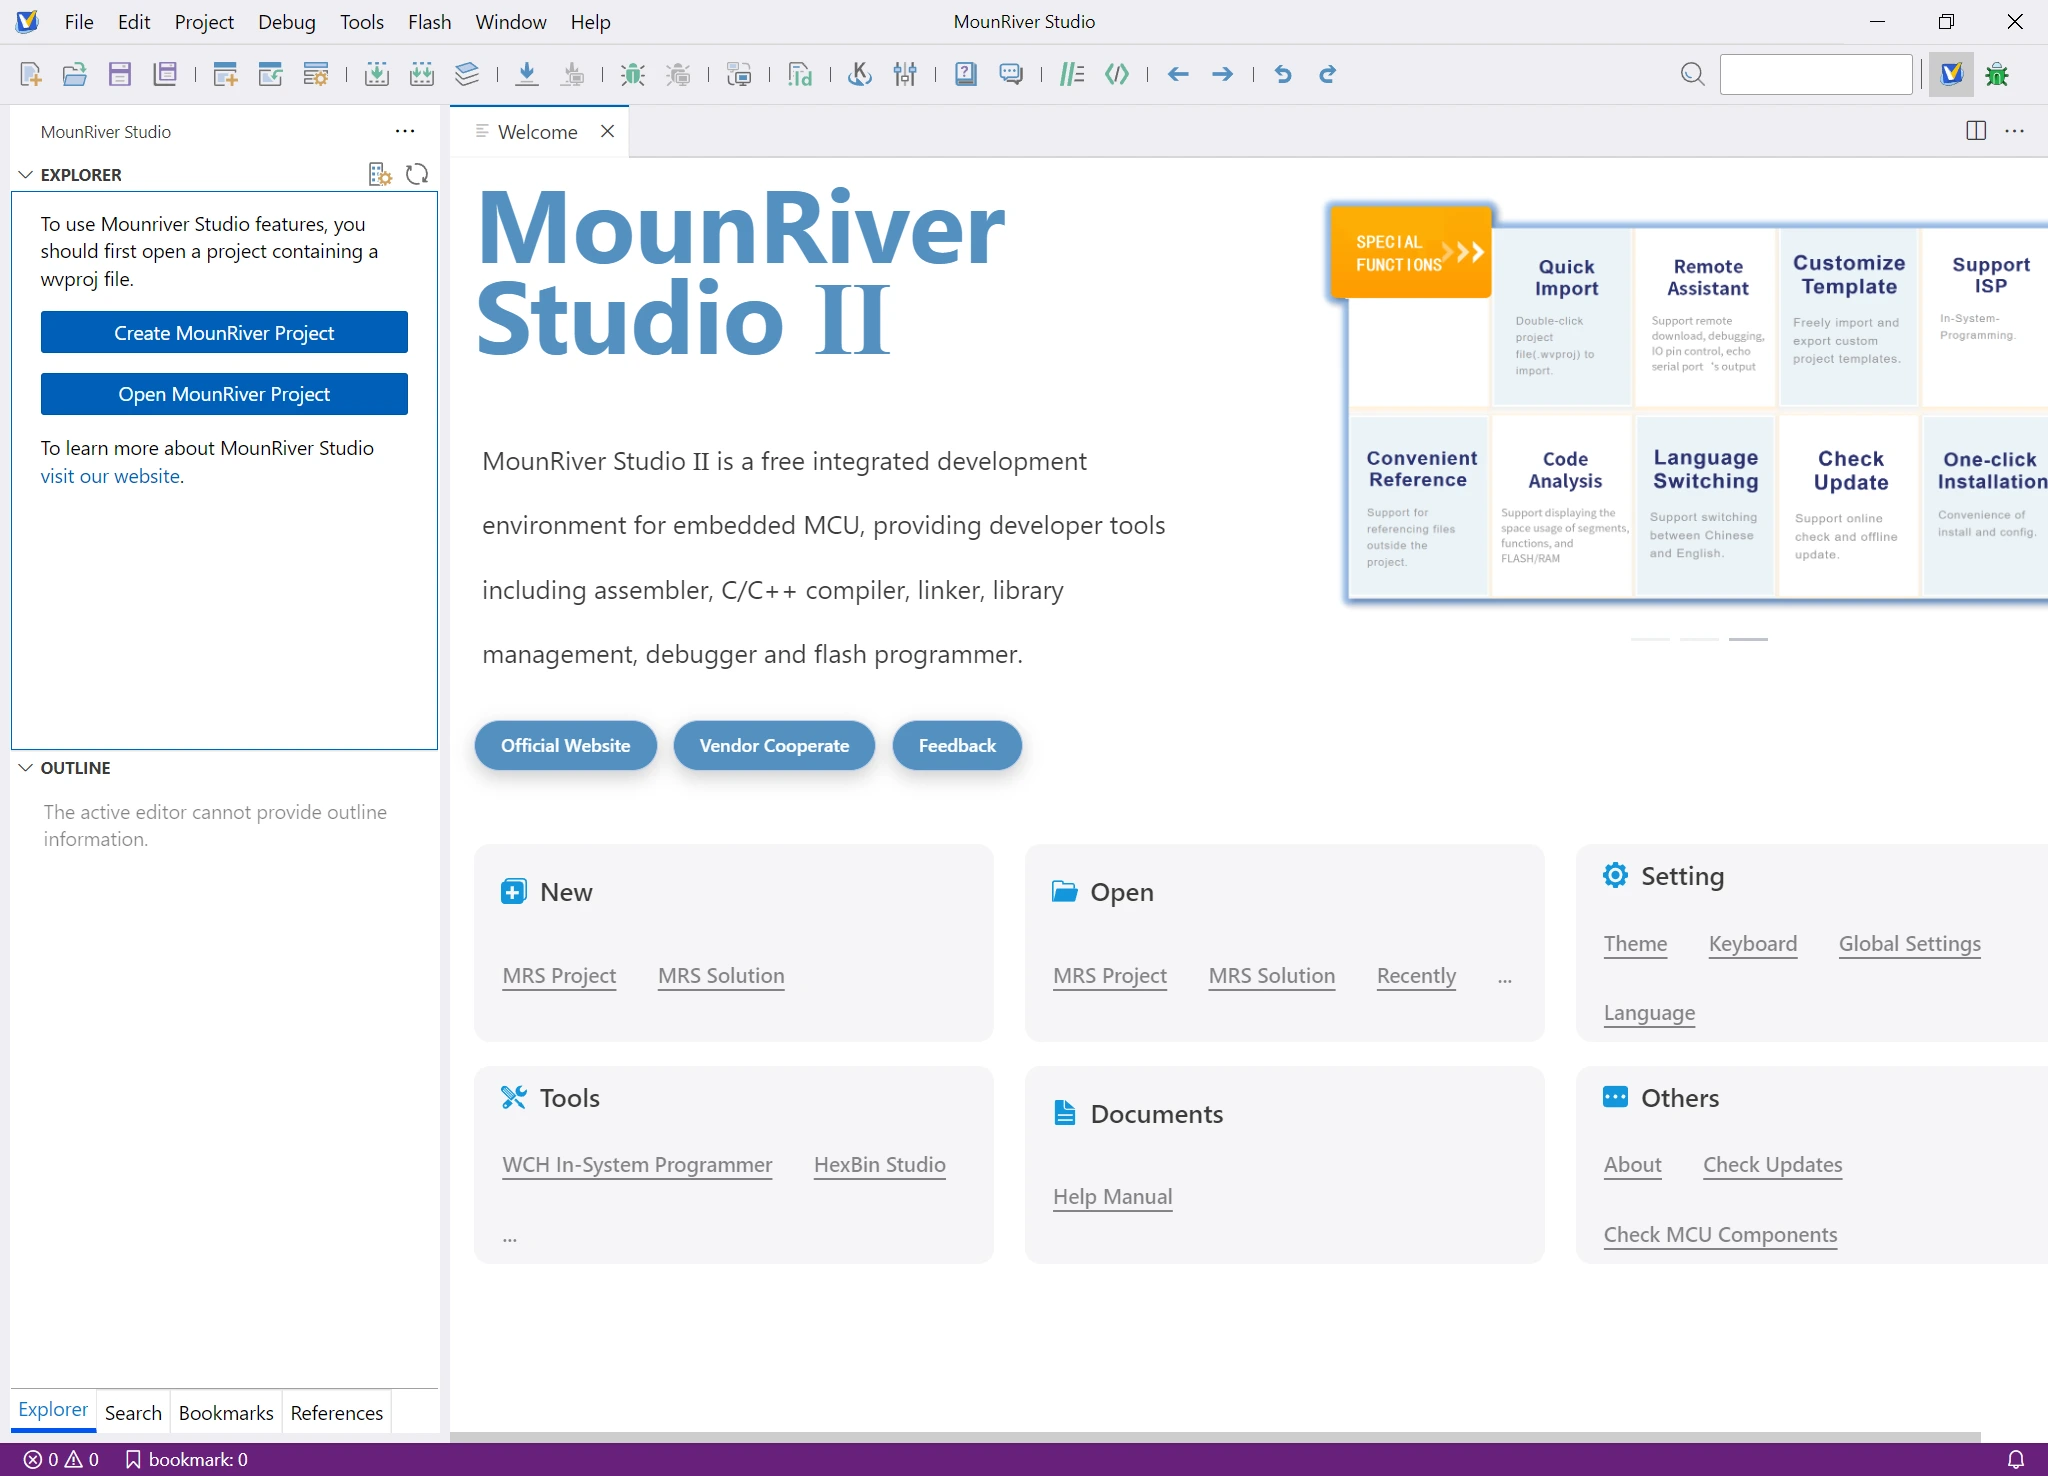The width and height of the screenshot is (2048, 1476).
Task: Switch to the References tab
Action: pyautogui.click(x=337, y=1413)
